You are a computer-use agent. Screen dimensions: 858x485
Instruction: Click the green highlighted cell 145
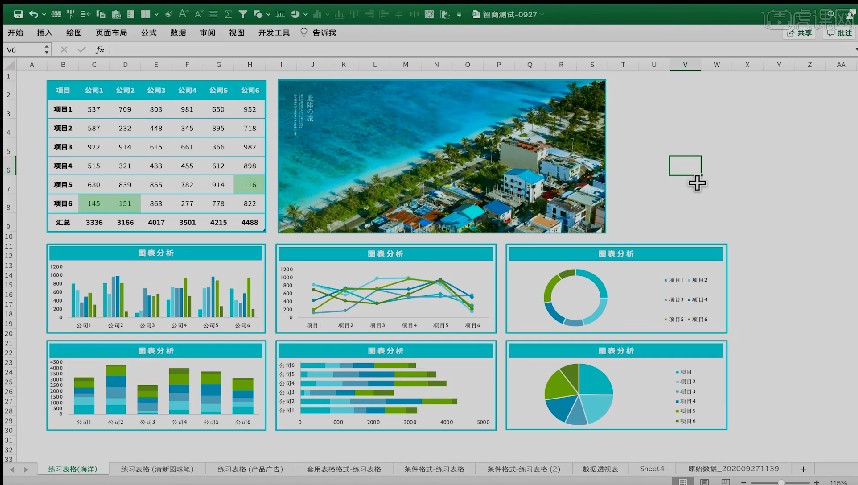[x=94, y=203]
